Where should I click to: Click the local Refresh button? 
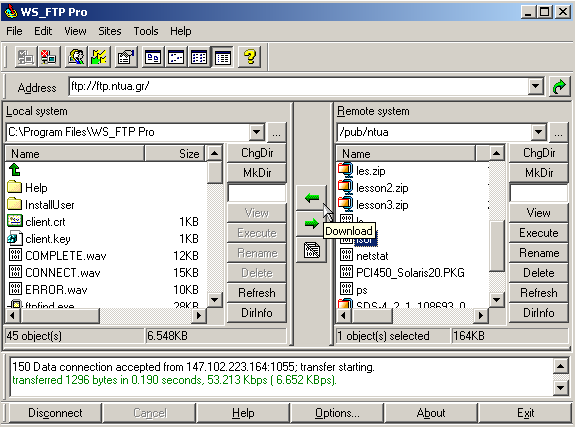point(257,292)
